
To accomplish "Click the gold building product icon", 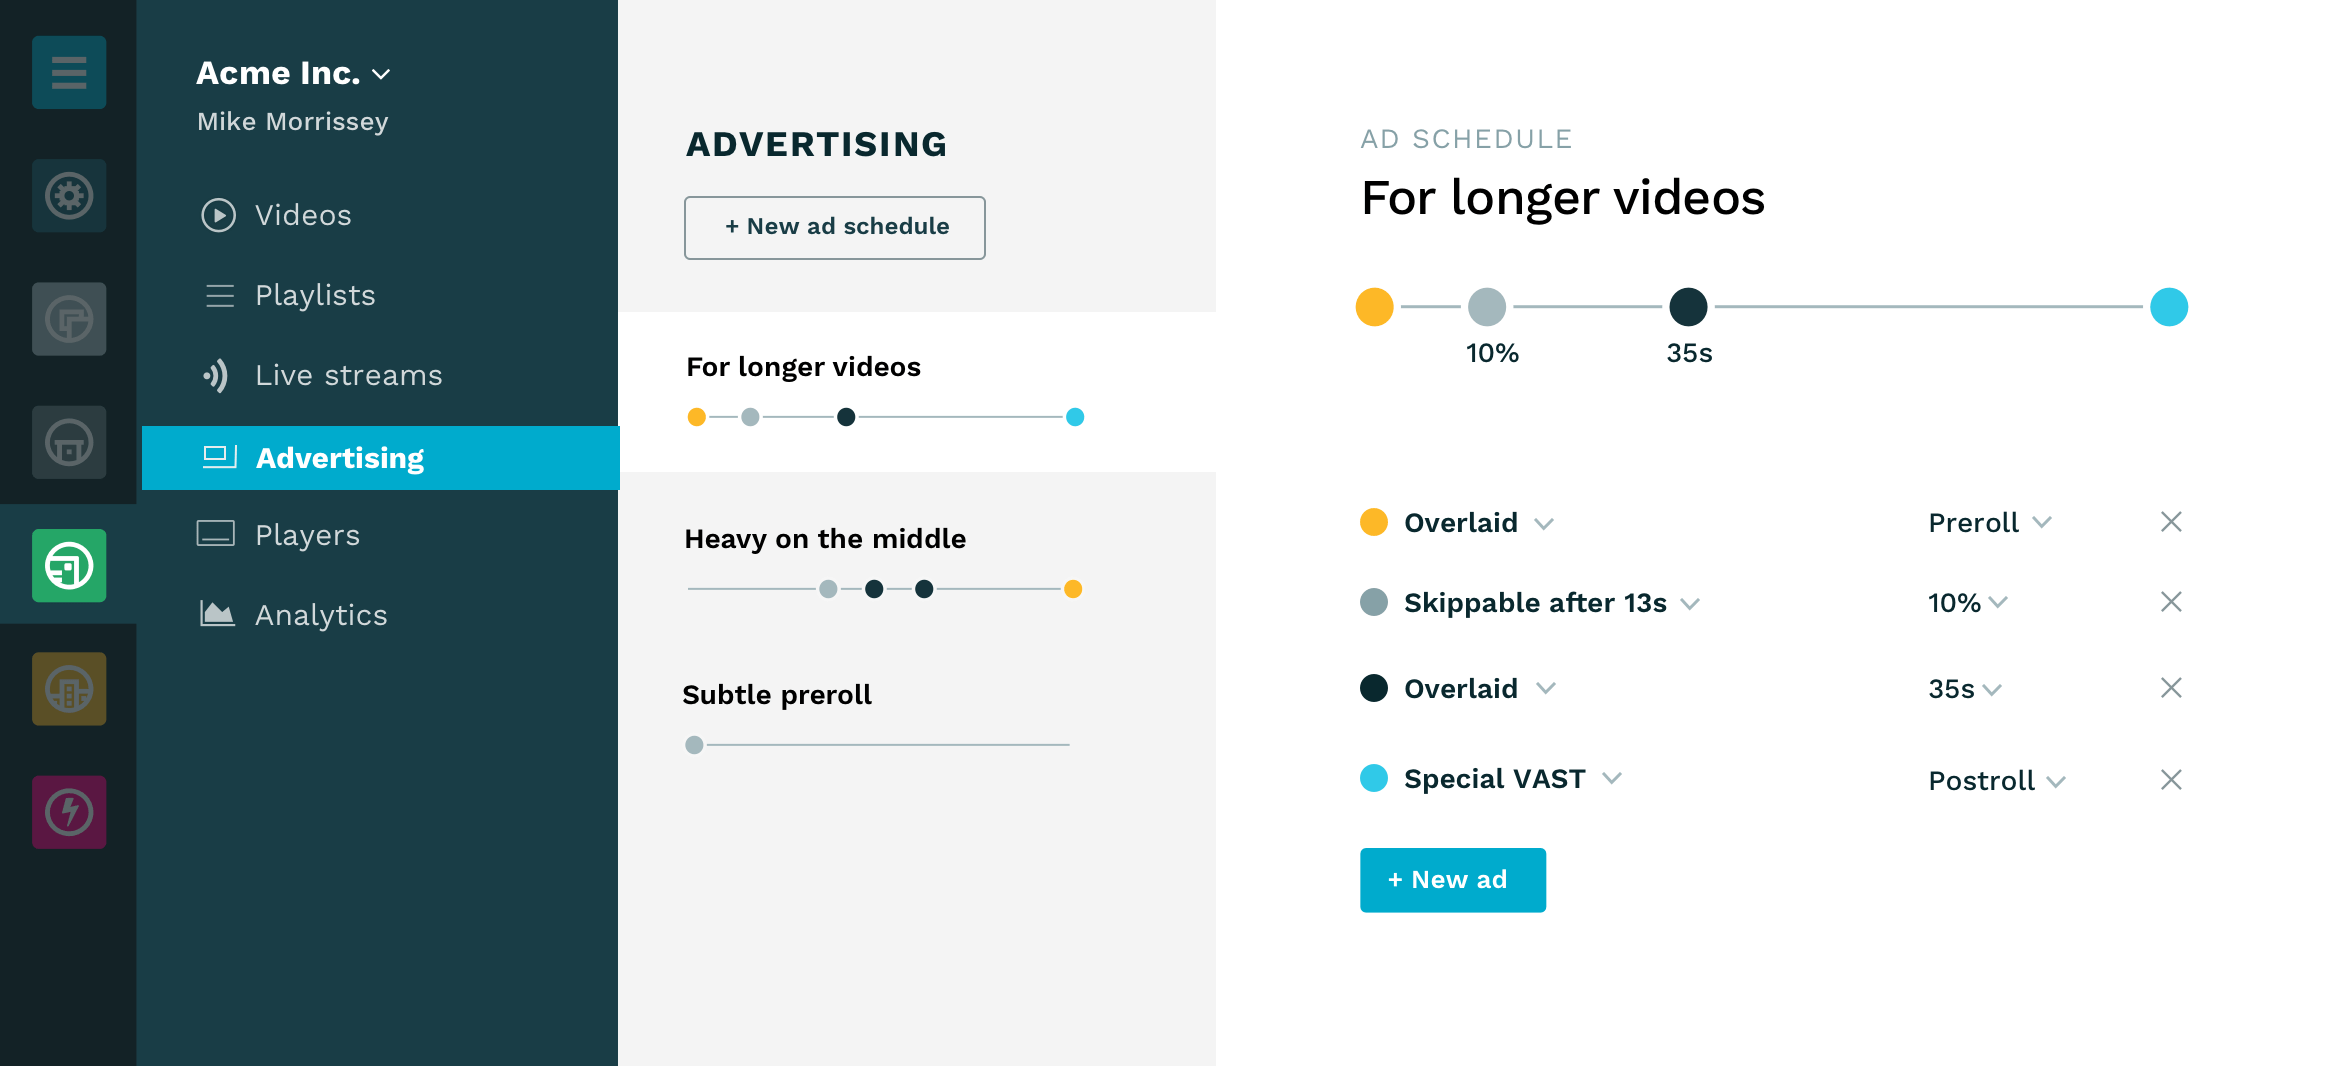I will [x=68, y=688].
